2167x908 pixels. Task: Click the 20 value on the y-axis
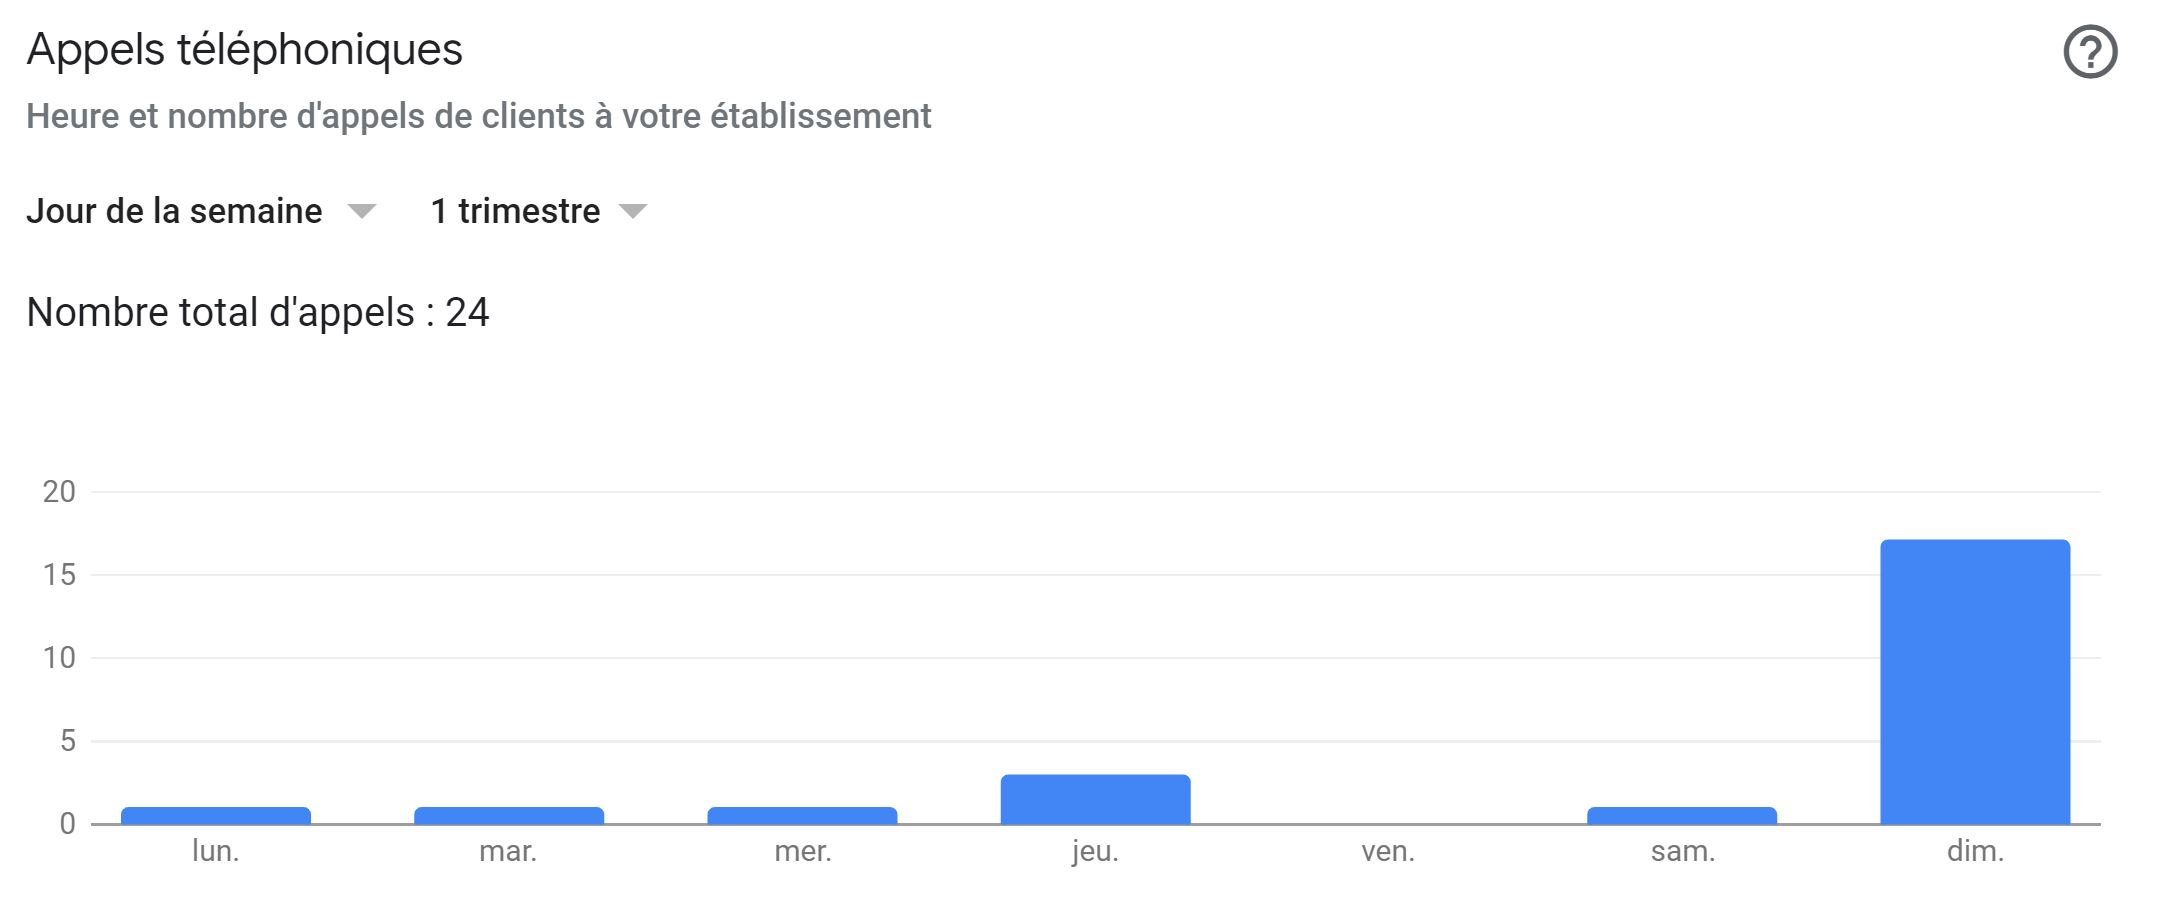pos(59,492)
